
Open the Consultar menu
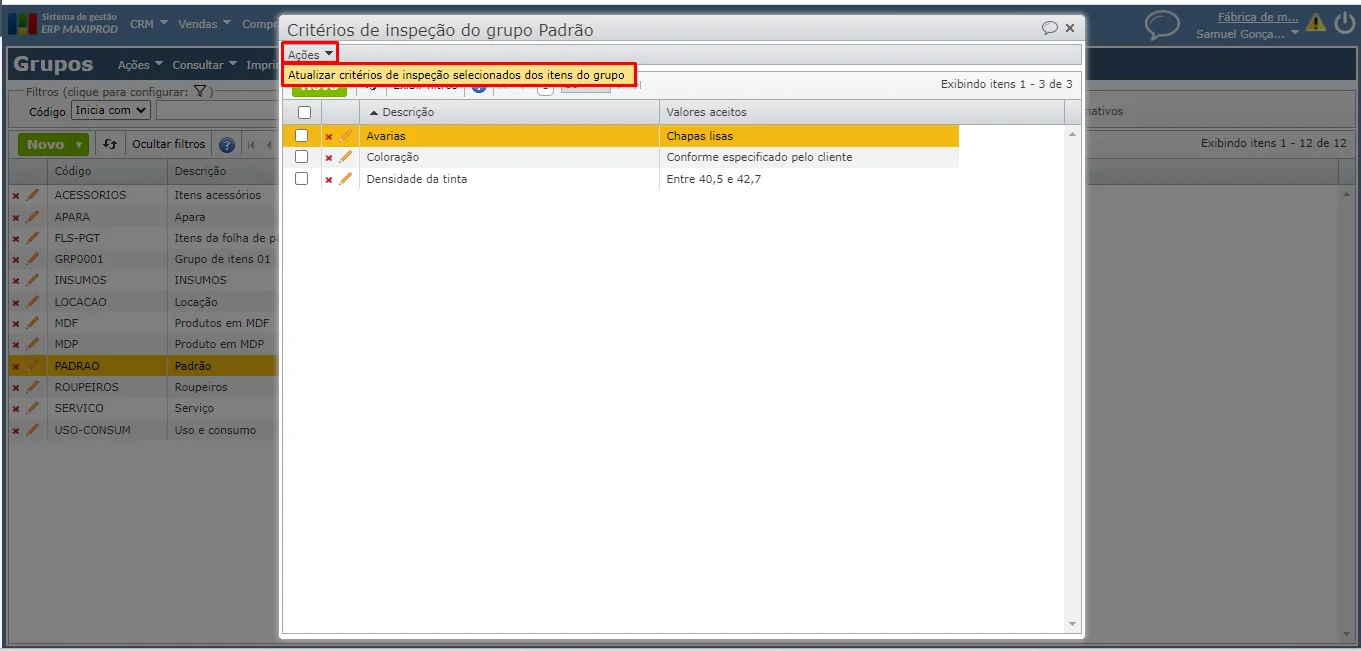(x=204, y=65)
